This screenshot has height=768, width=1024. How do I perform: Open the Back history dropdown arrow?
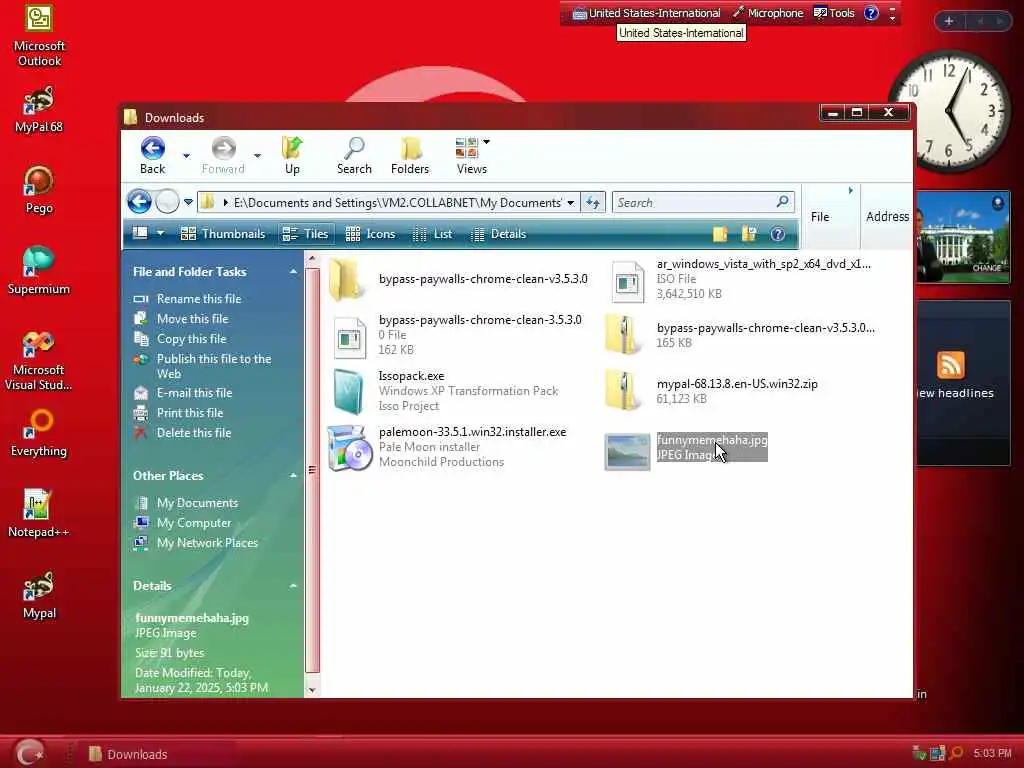[x=186, y=155]
